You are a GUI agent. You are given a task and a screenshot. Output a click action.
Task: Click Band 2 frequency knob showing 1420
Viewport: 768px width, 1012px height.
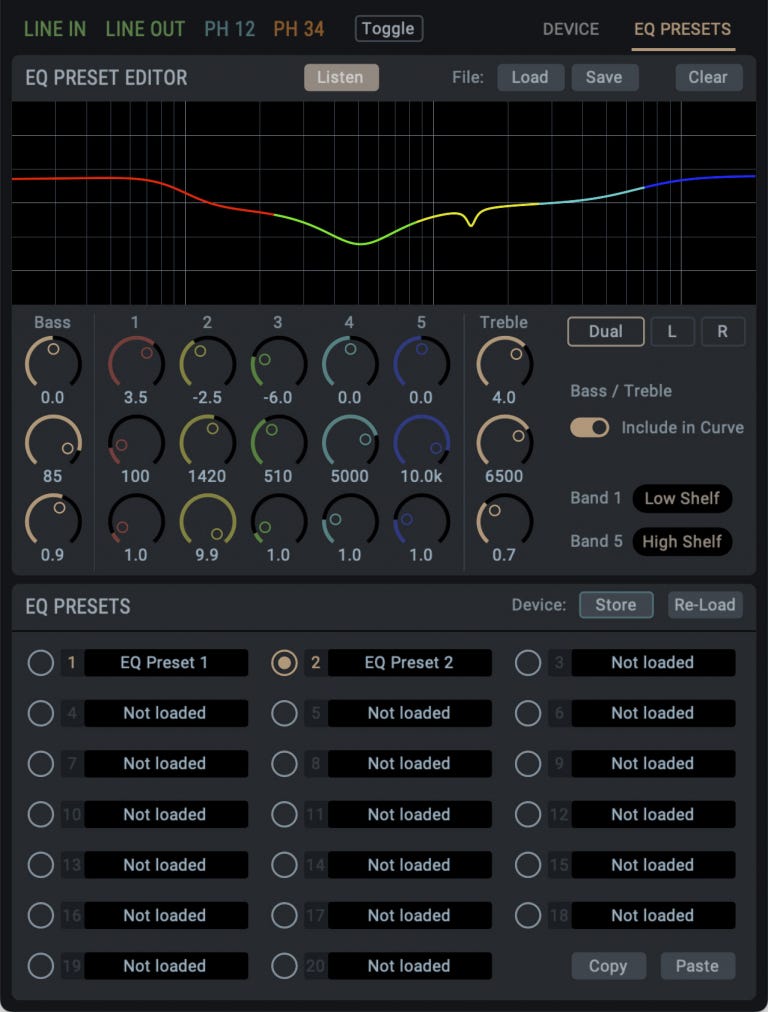click(207, 441)
